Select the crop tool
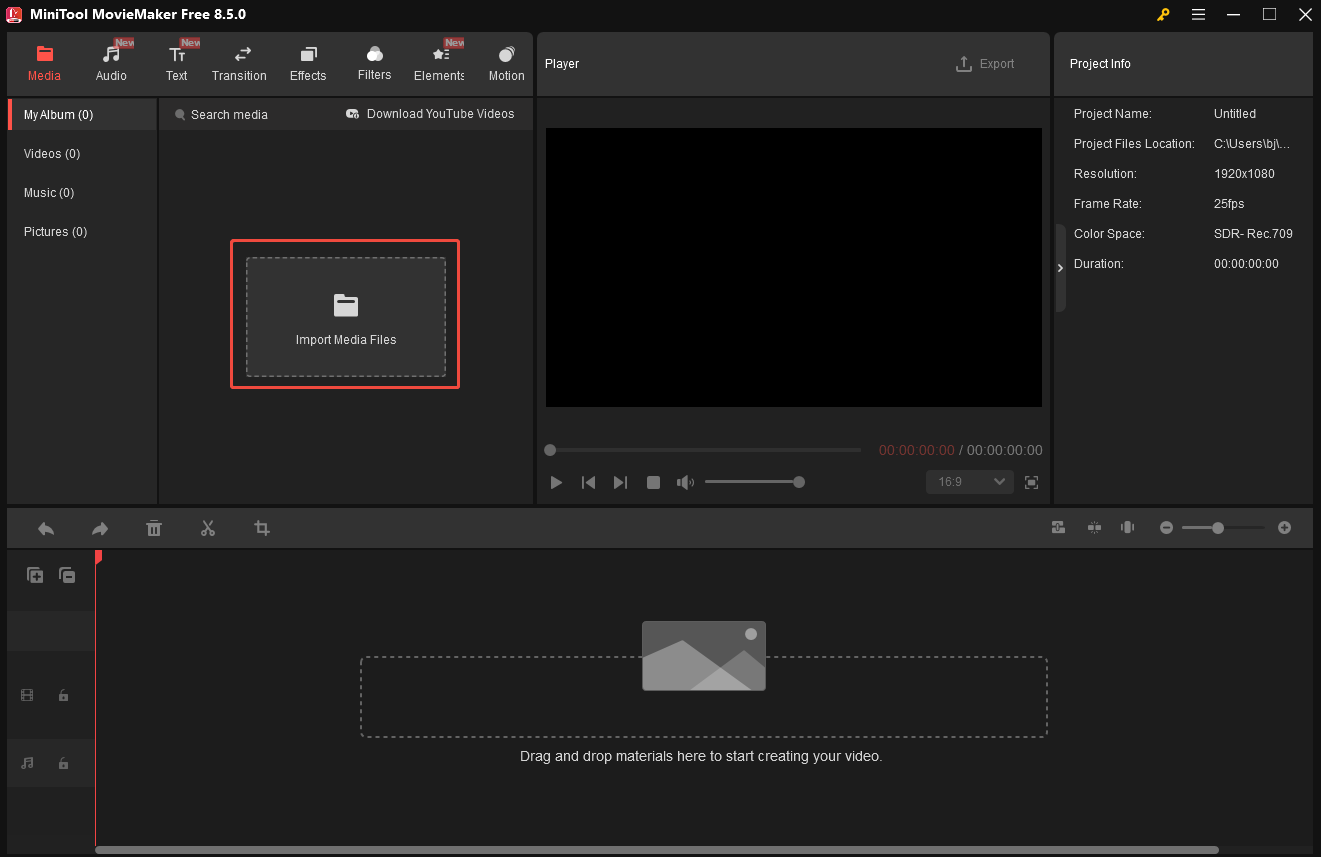 (x=261, y=528)
